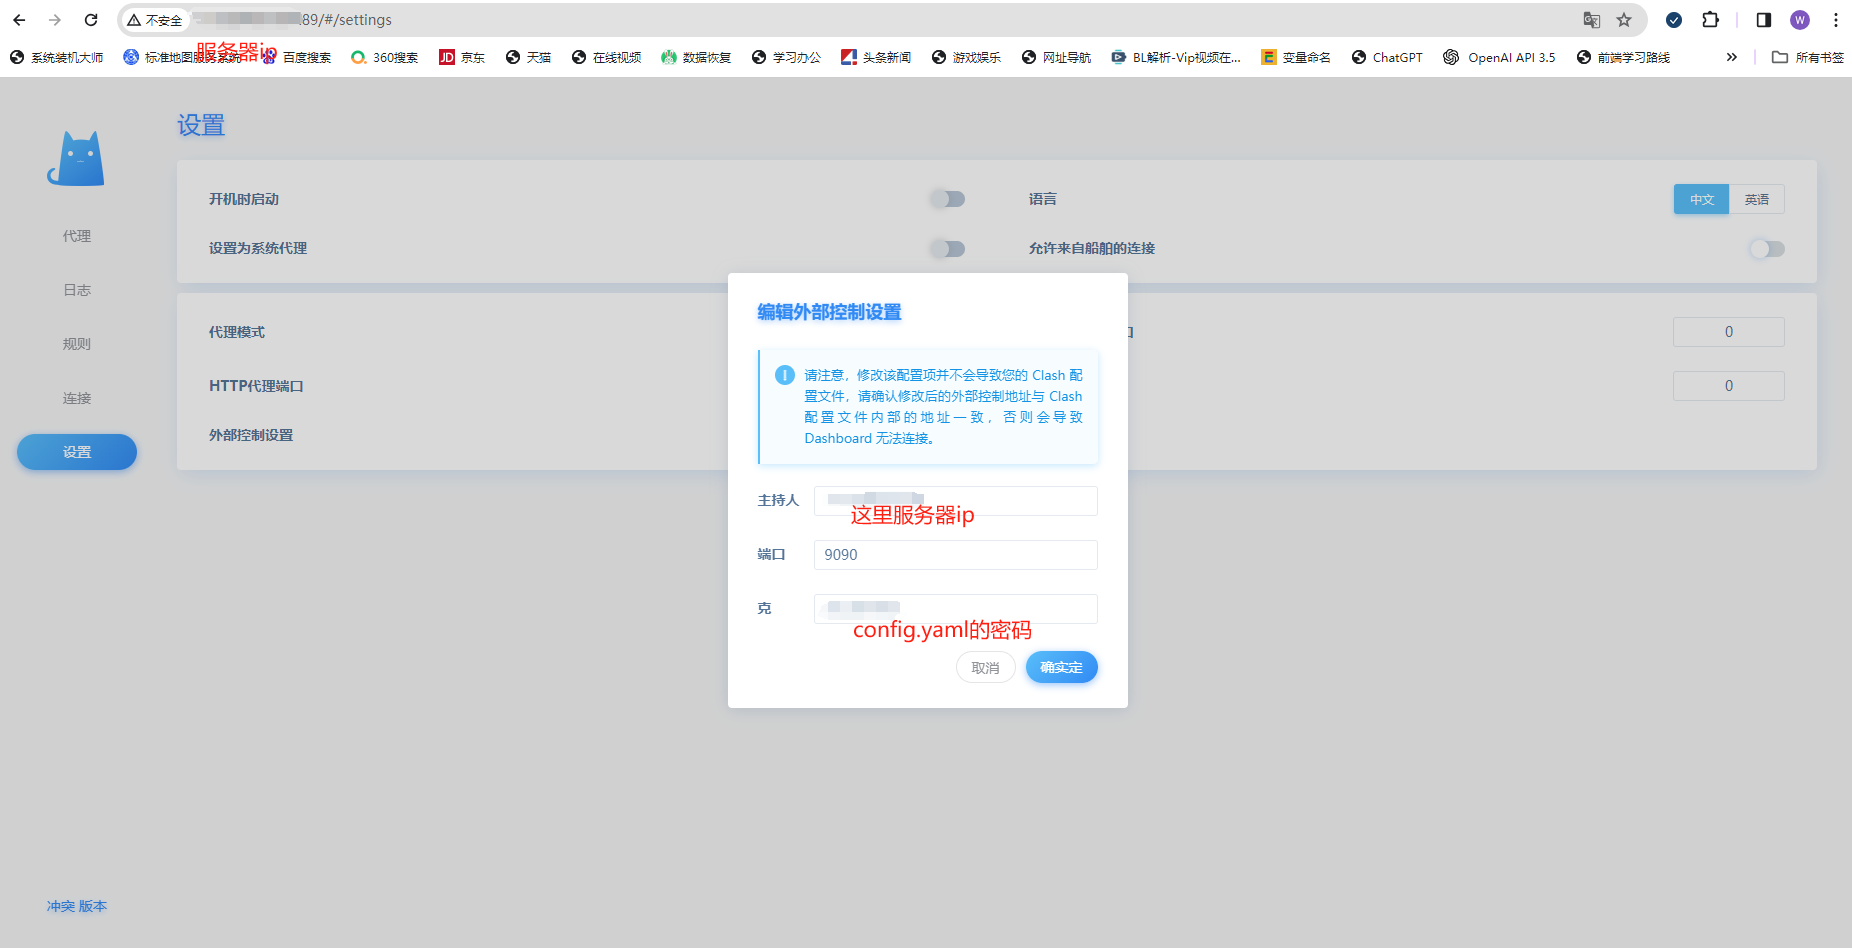Open the OpenAI API 3.5 bookmark
Screen dimensions: 1852x948
click(x=1499, y=58)
